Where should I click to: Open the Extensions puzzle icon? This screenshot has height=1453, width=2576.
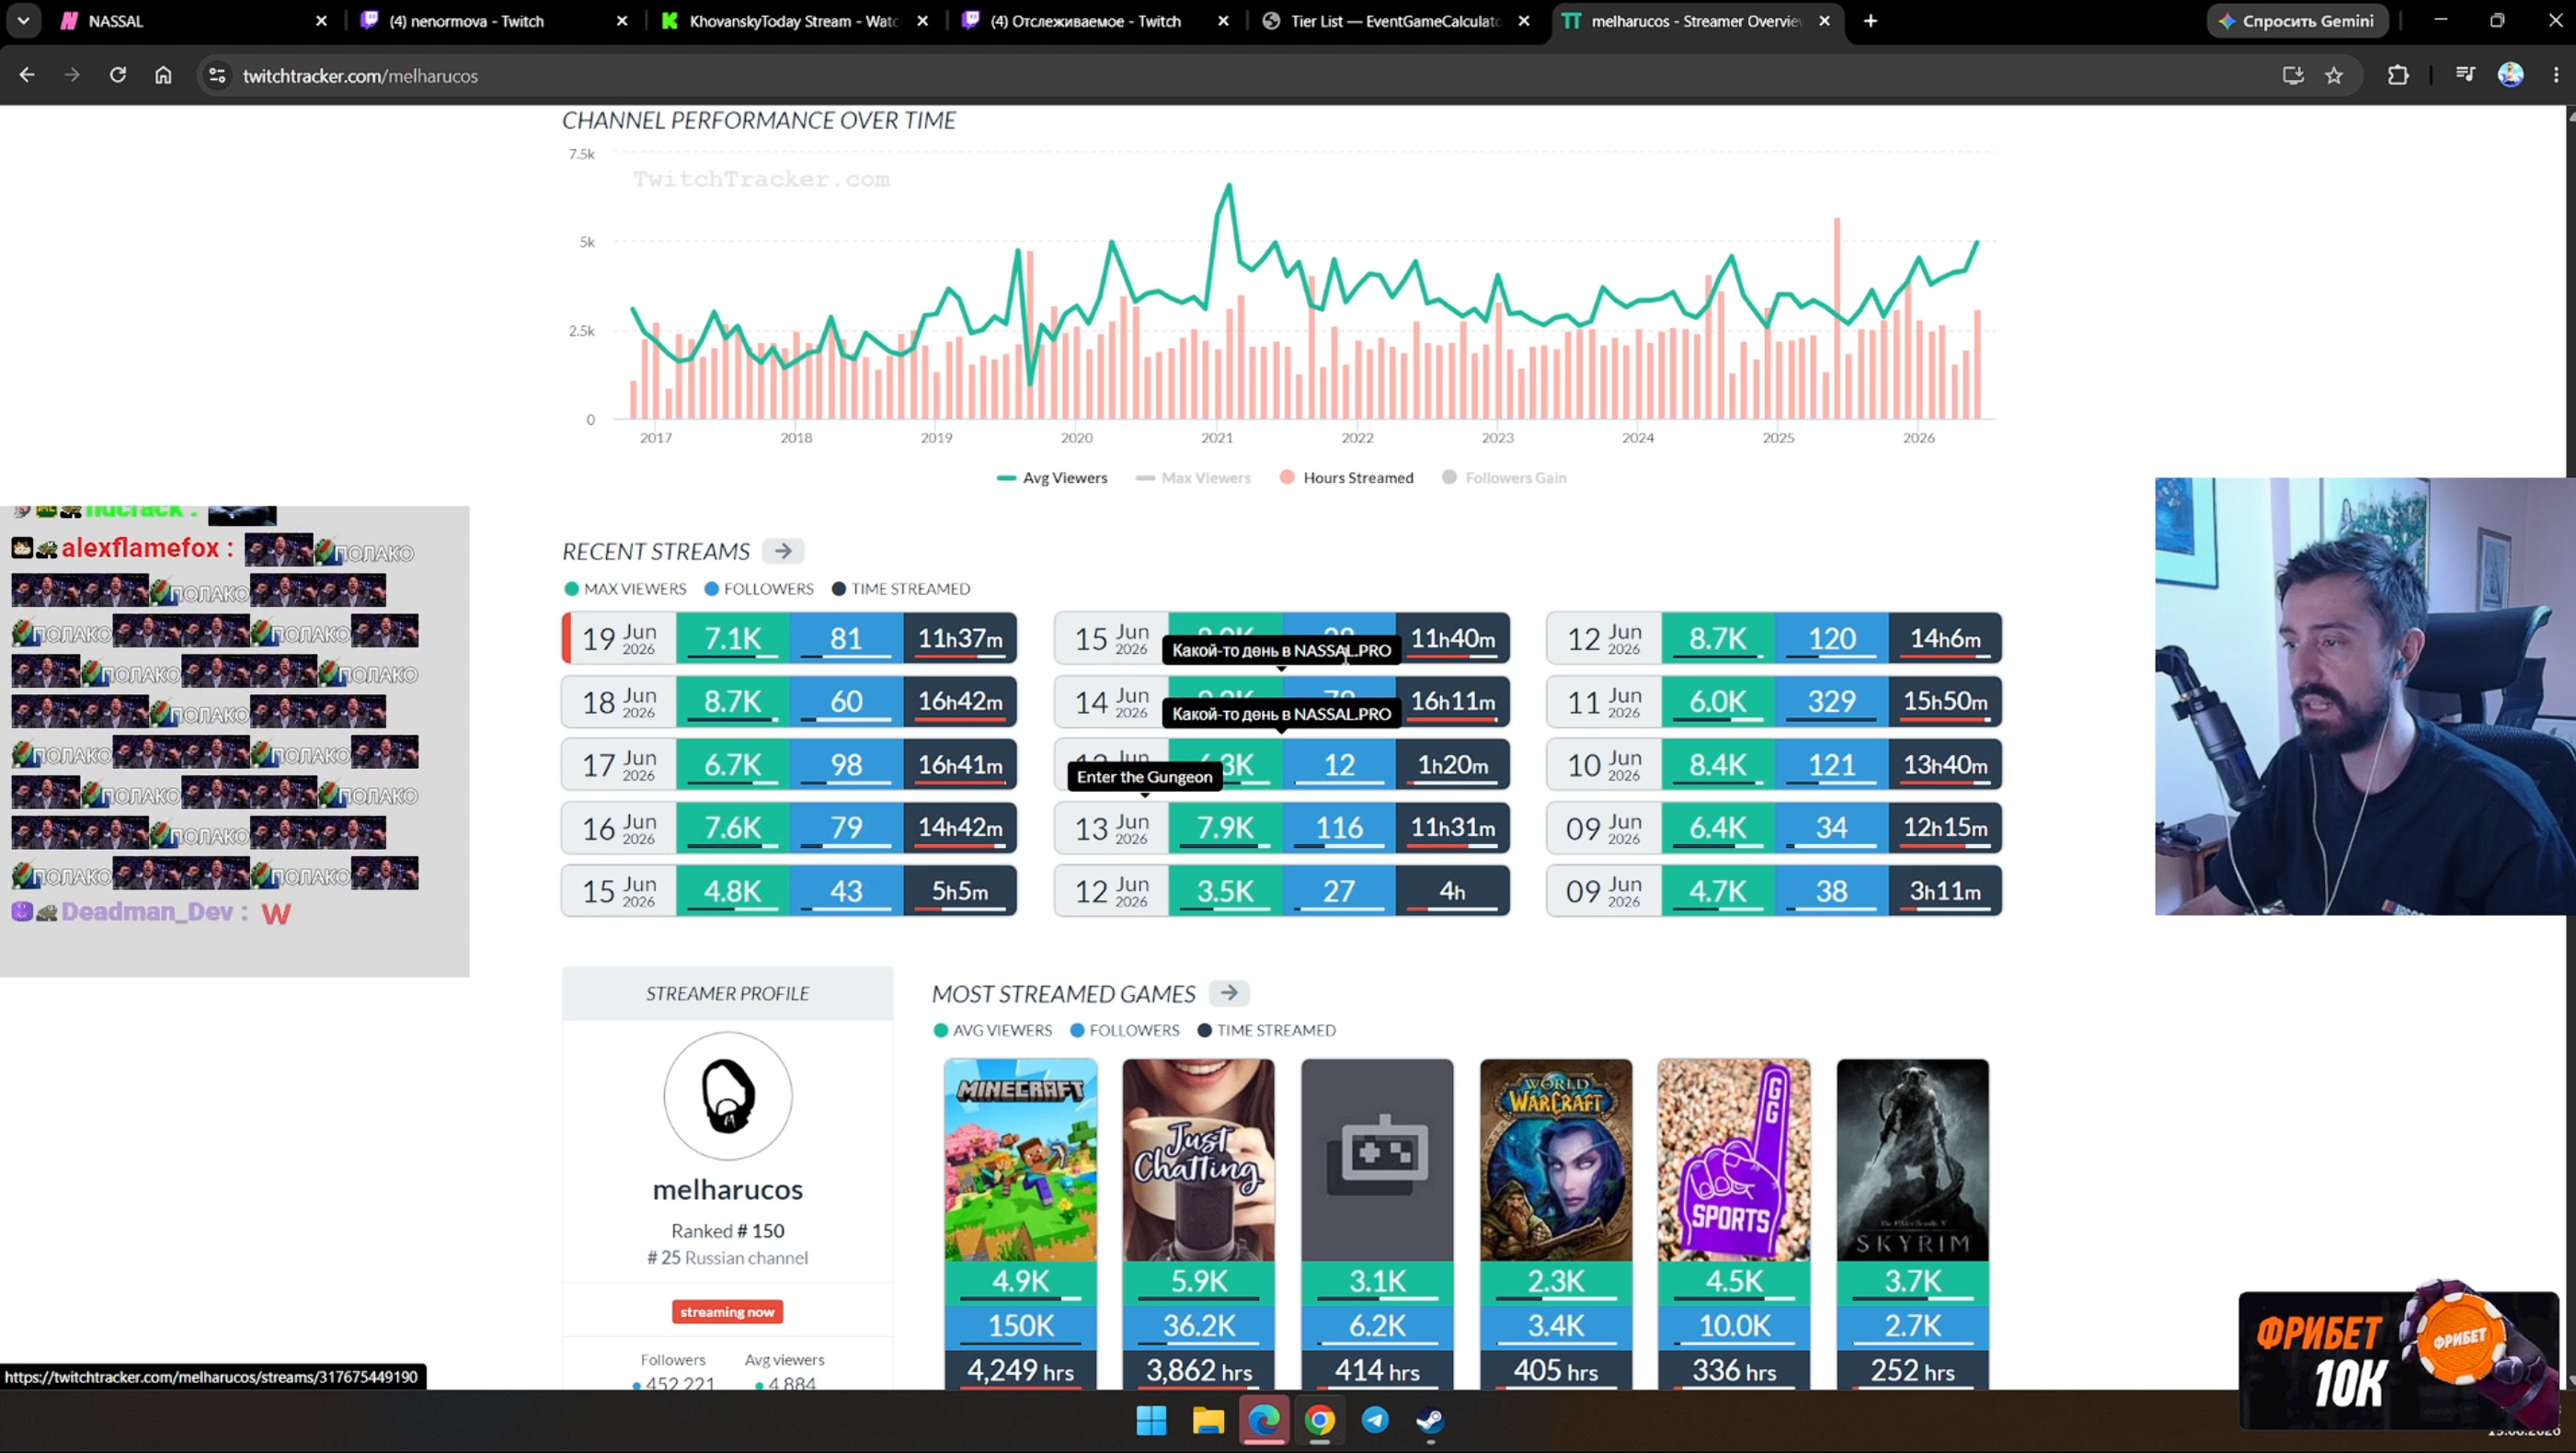click(x=2398, y=75)
